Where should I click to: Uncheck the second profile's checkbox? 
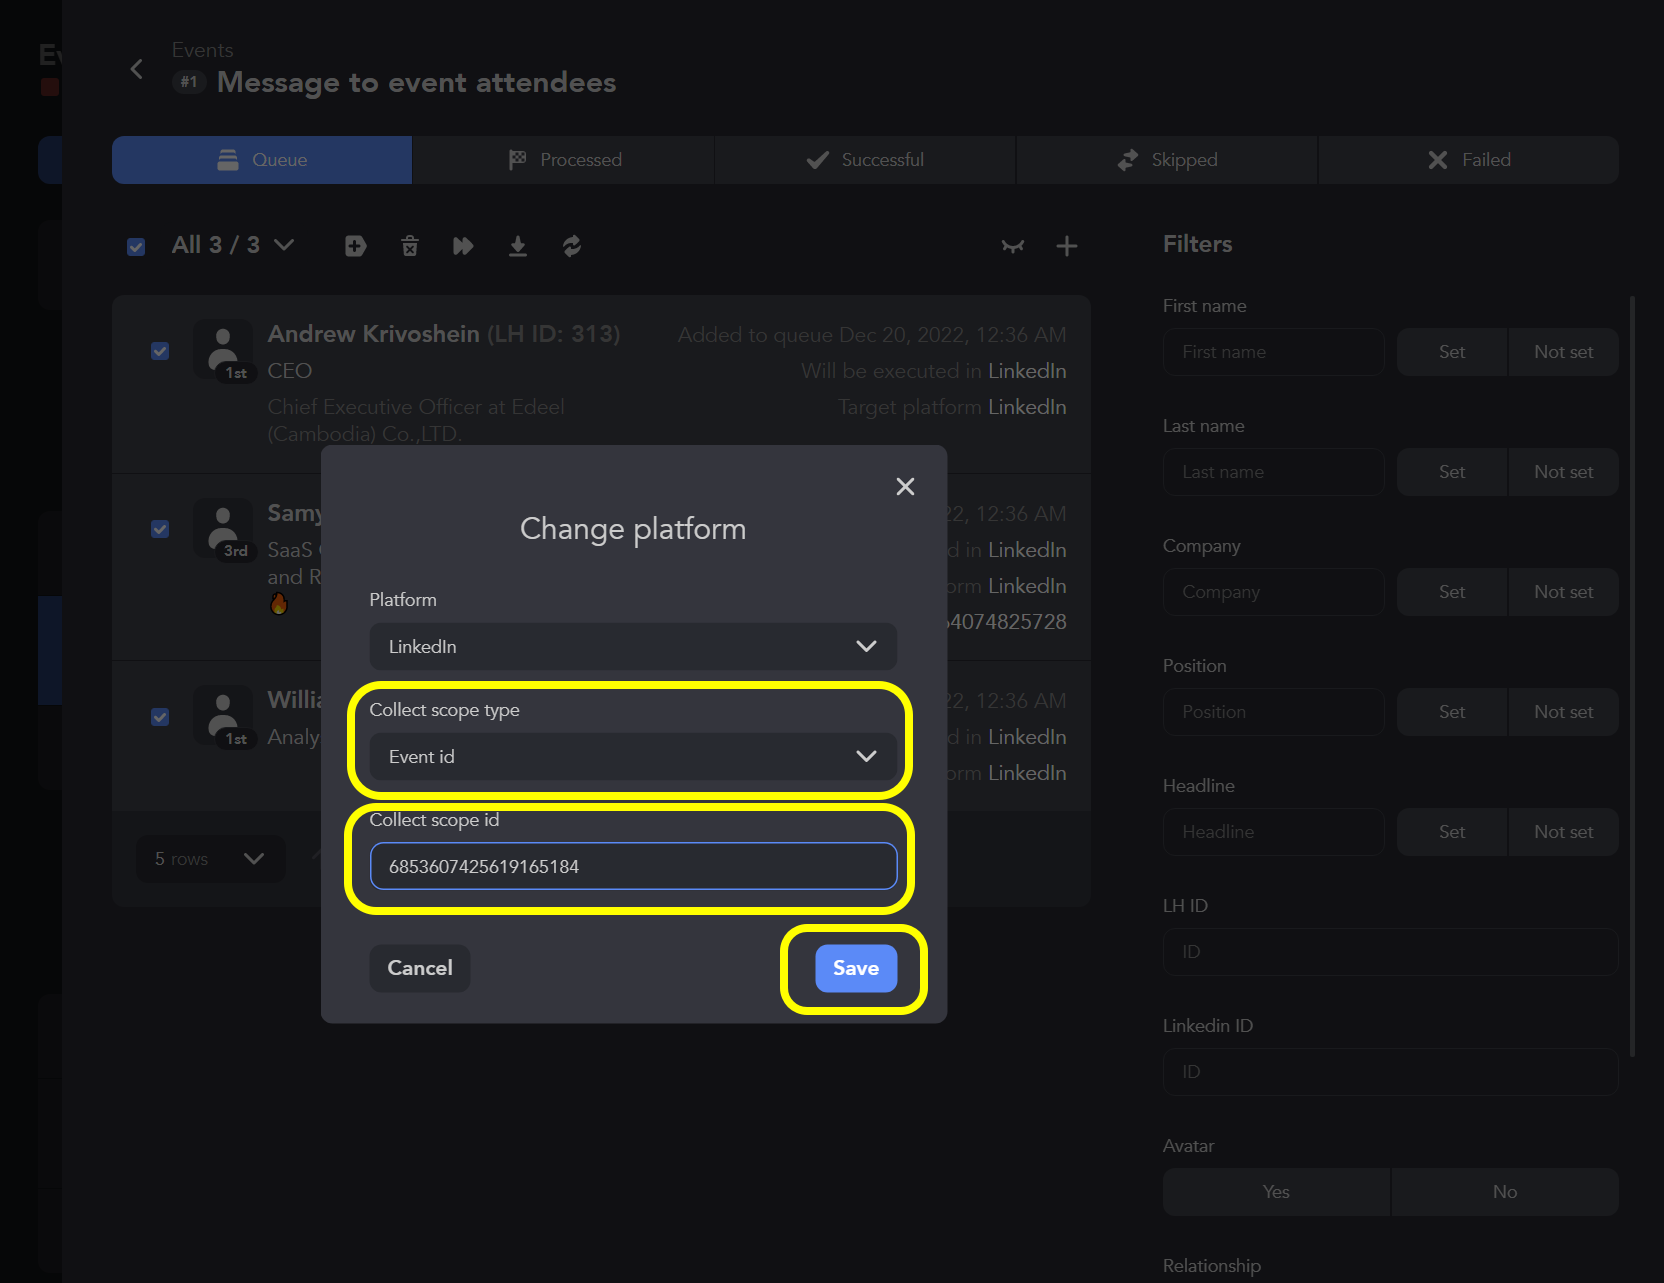[x=160, y=529]
